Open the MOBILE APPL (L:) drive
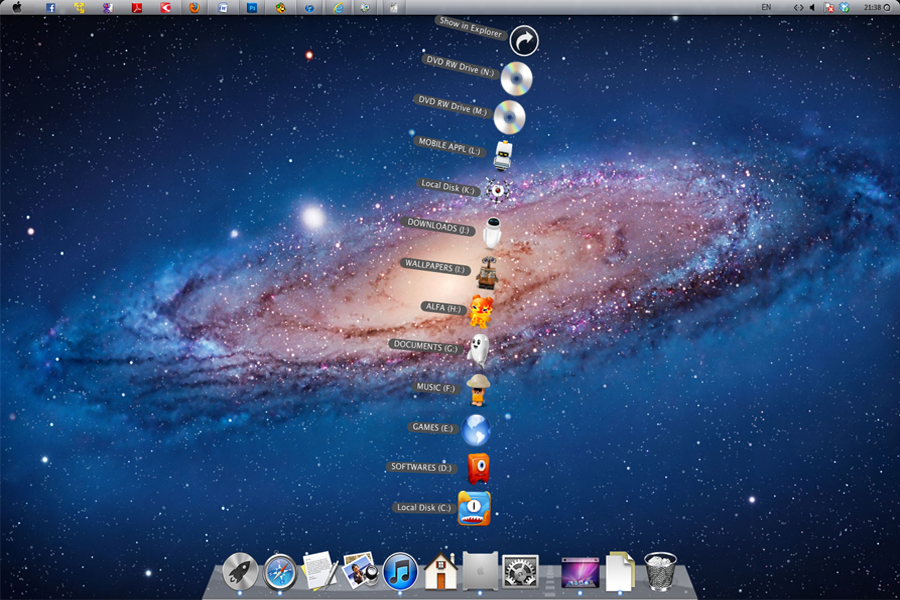The height and width of the screenshot is (600, 900). [503, 156]
